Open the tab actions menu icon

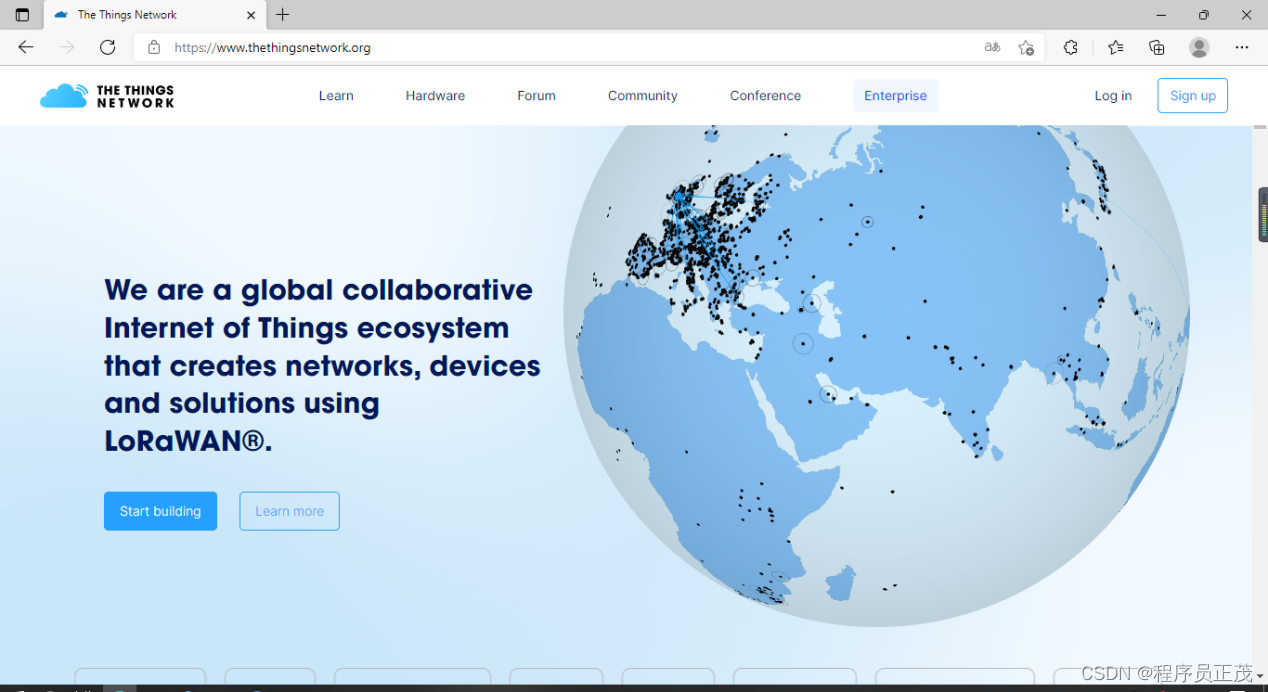pyautogui.click(x=22, y=15)
